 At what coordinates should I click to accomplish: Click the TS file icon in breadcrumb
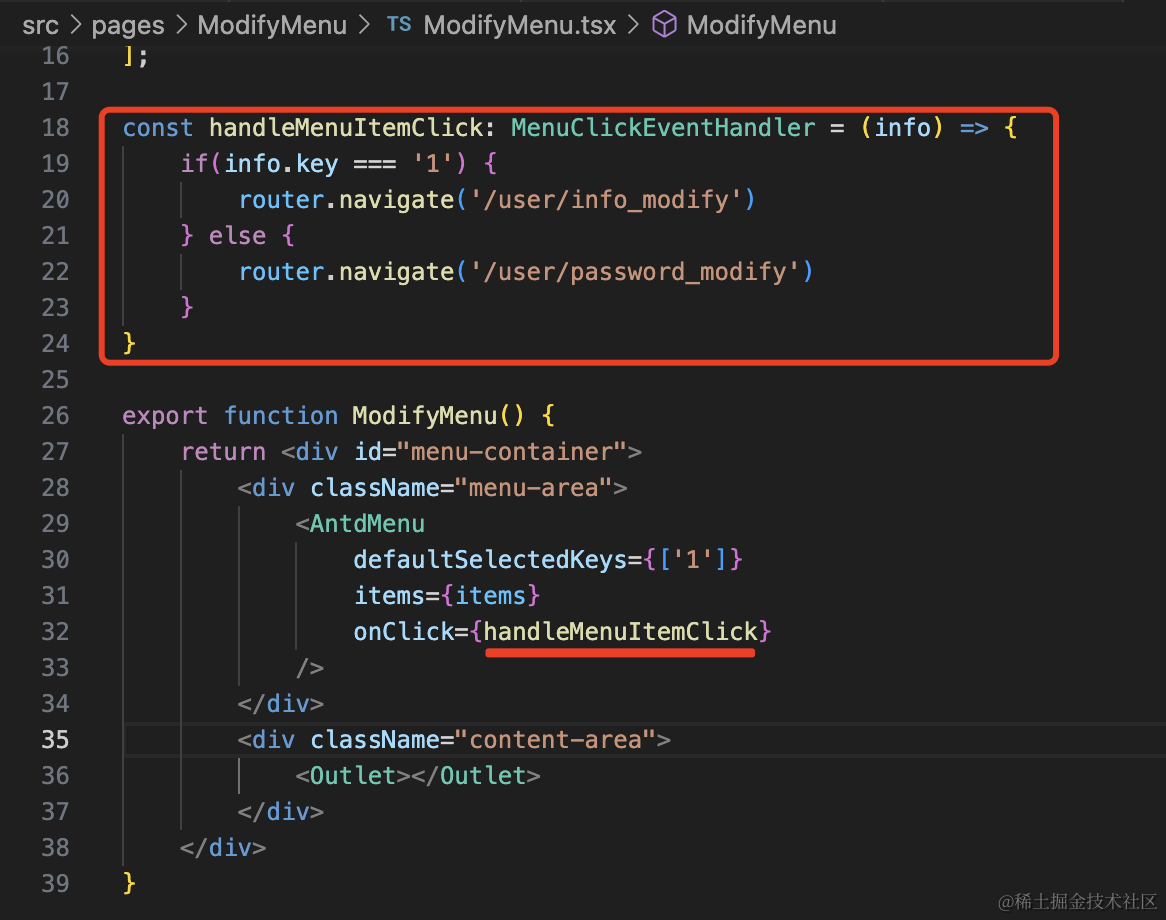coord(399,24)
